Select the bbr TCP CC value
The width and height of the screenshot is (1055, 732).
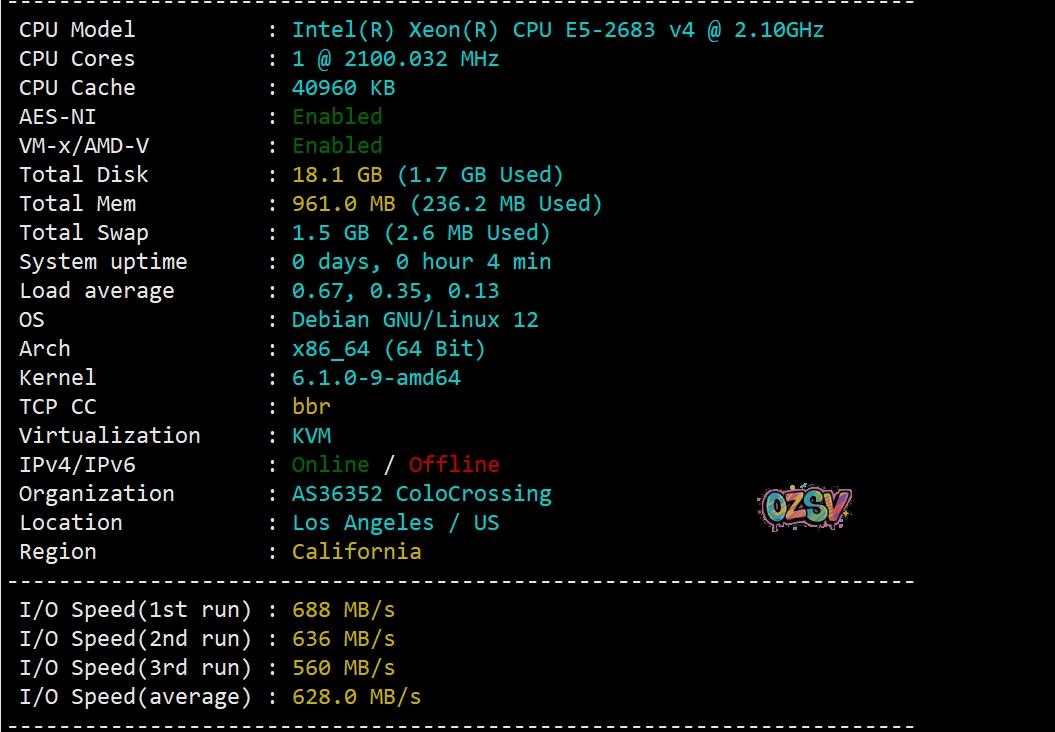[311, 407]
